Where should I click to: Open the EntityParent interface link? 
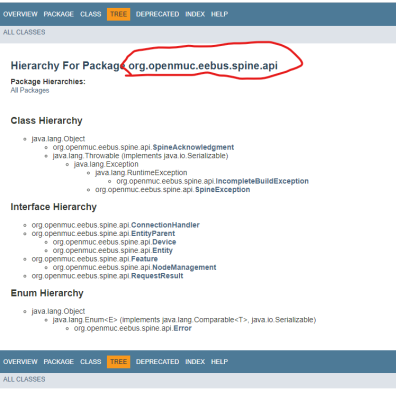[153, 233]
